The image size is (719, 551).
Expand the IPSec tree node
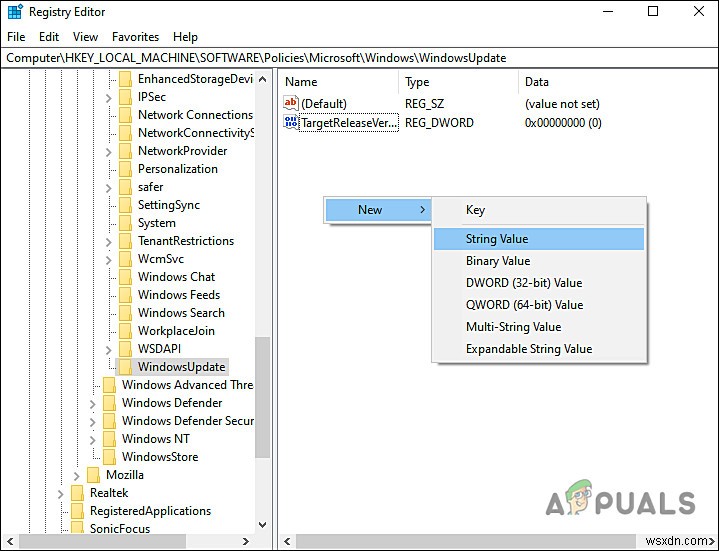click(109, 98)
